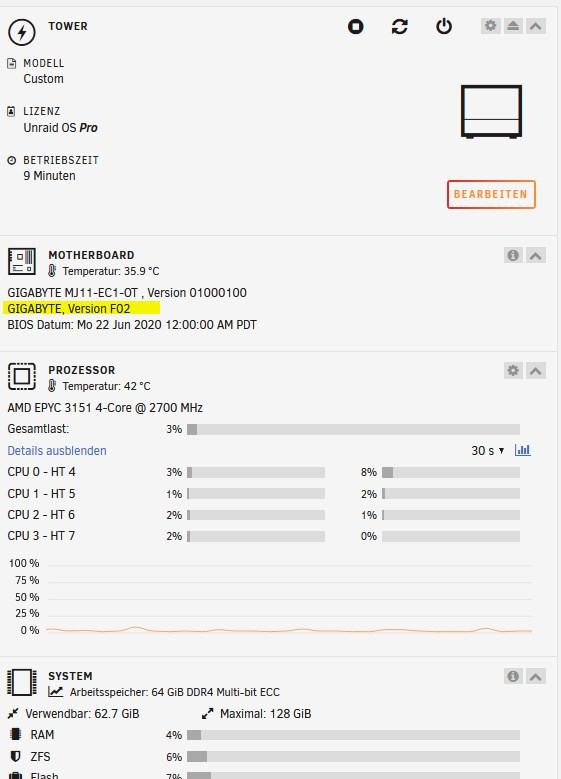Click the CPU usage graph line
The image size is (561, 779).
289,630
